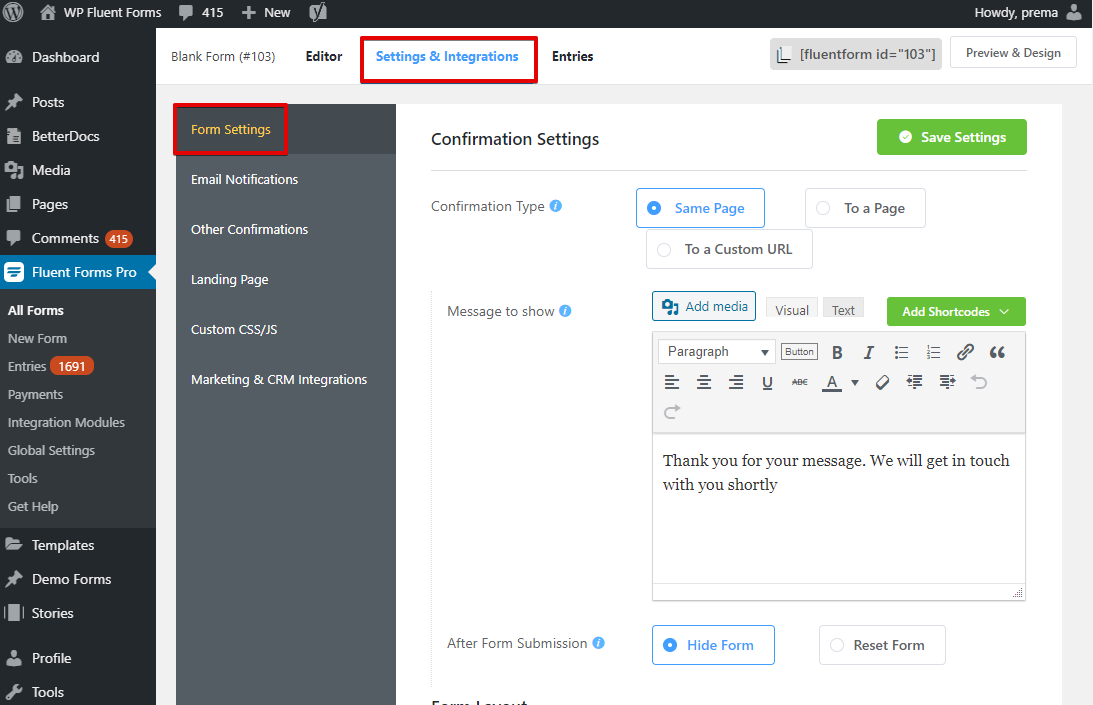Underline the selected text

point(767,382)
